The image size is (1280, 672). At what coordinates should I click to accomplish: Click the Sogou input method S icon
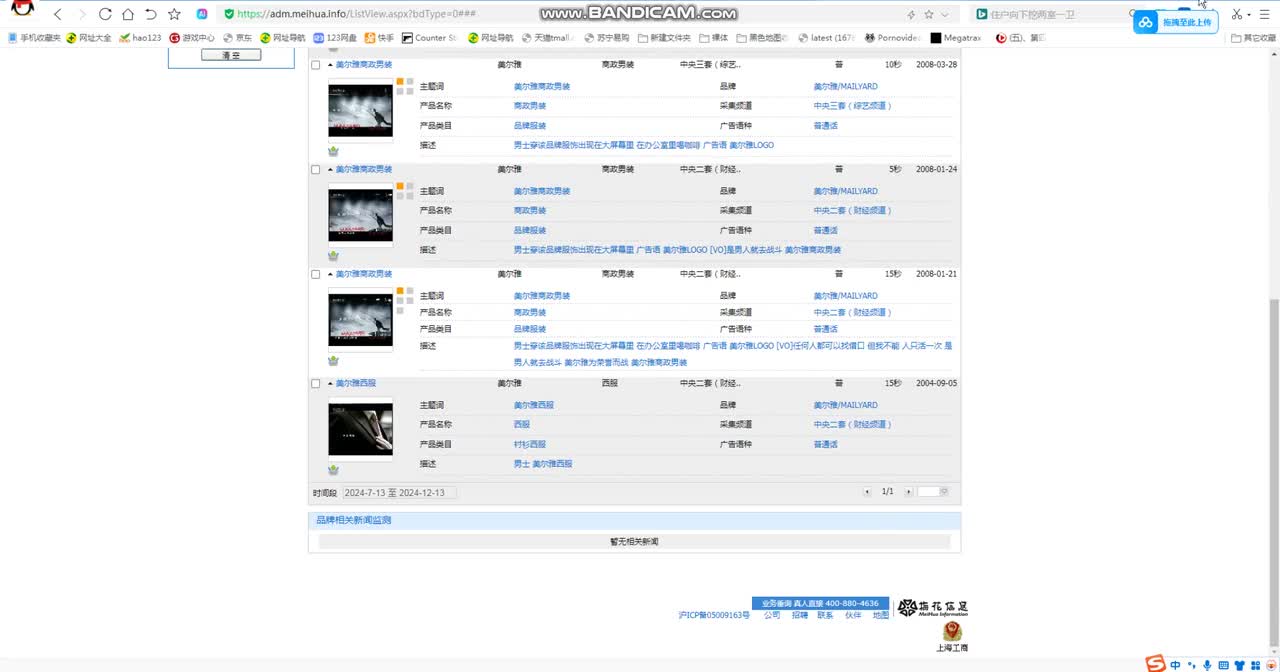tap(1155, 663)
